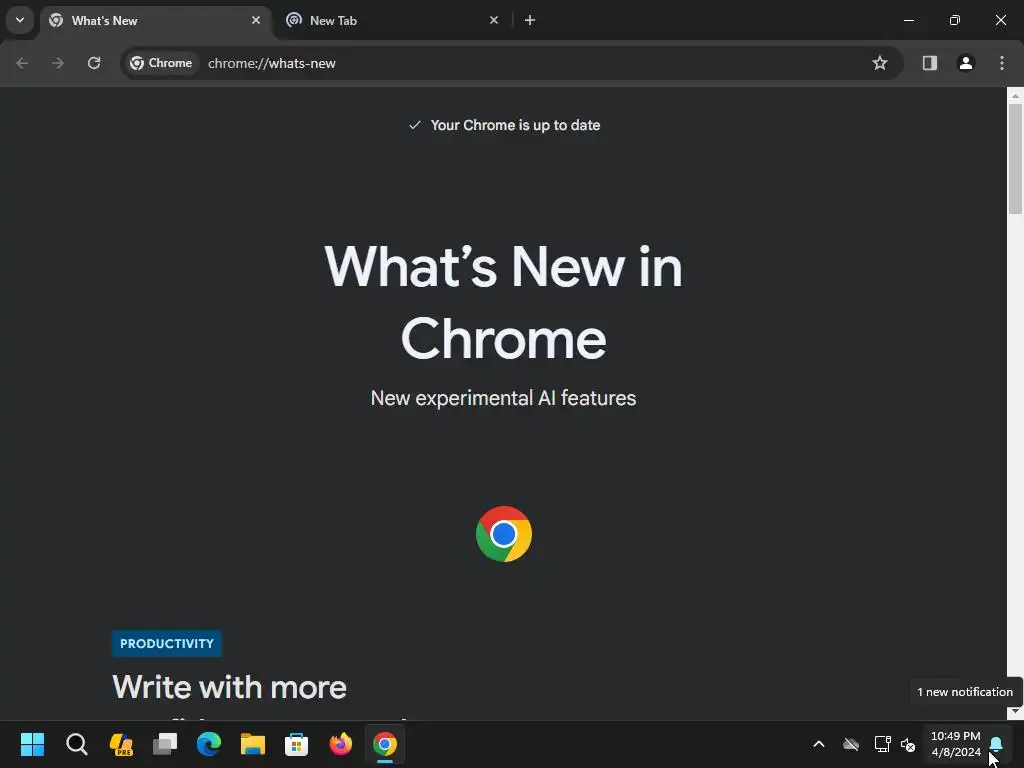The image size is (1024, 768).
Task: Launch Firefox from the taskbar
Action: coord(340,744)
